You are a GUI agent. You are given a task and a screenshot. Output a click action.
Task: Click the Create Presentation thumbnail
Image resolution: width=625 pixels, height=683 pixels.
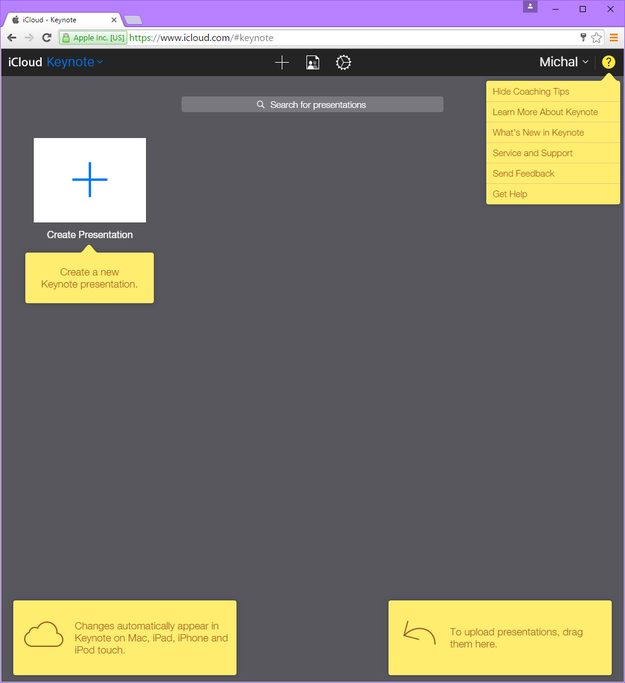[90, 180]
